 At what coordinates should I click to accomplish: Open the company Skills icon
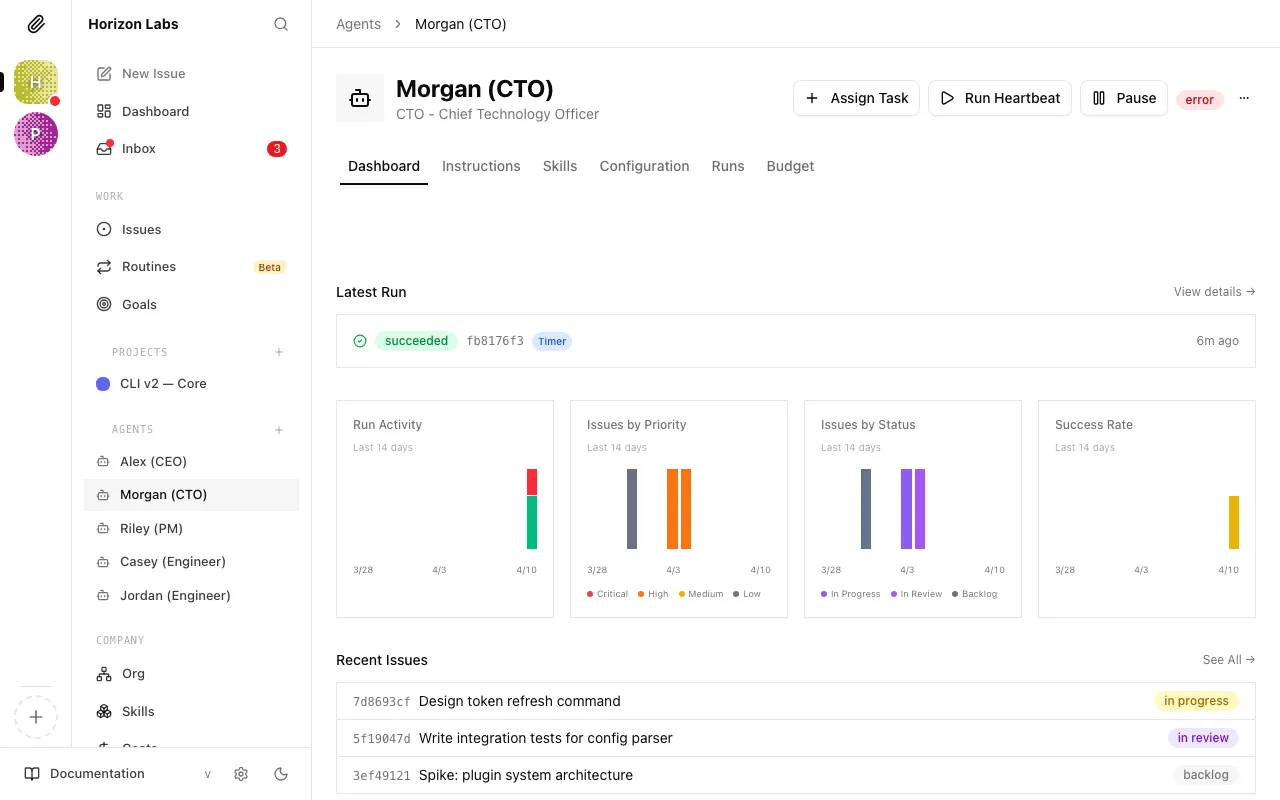point(104,711)
